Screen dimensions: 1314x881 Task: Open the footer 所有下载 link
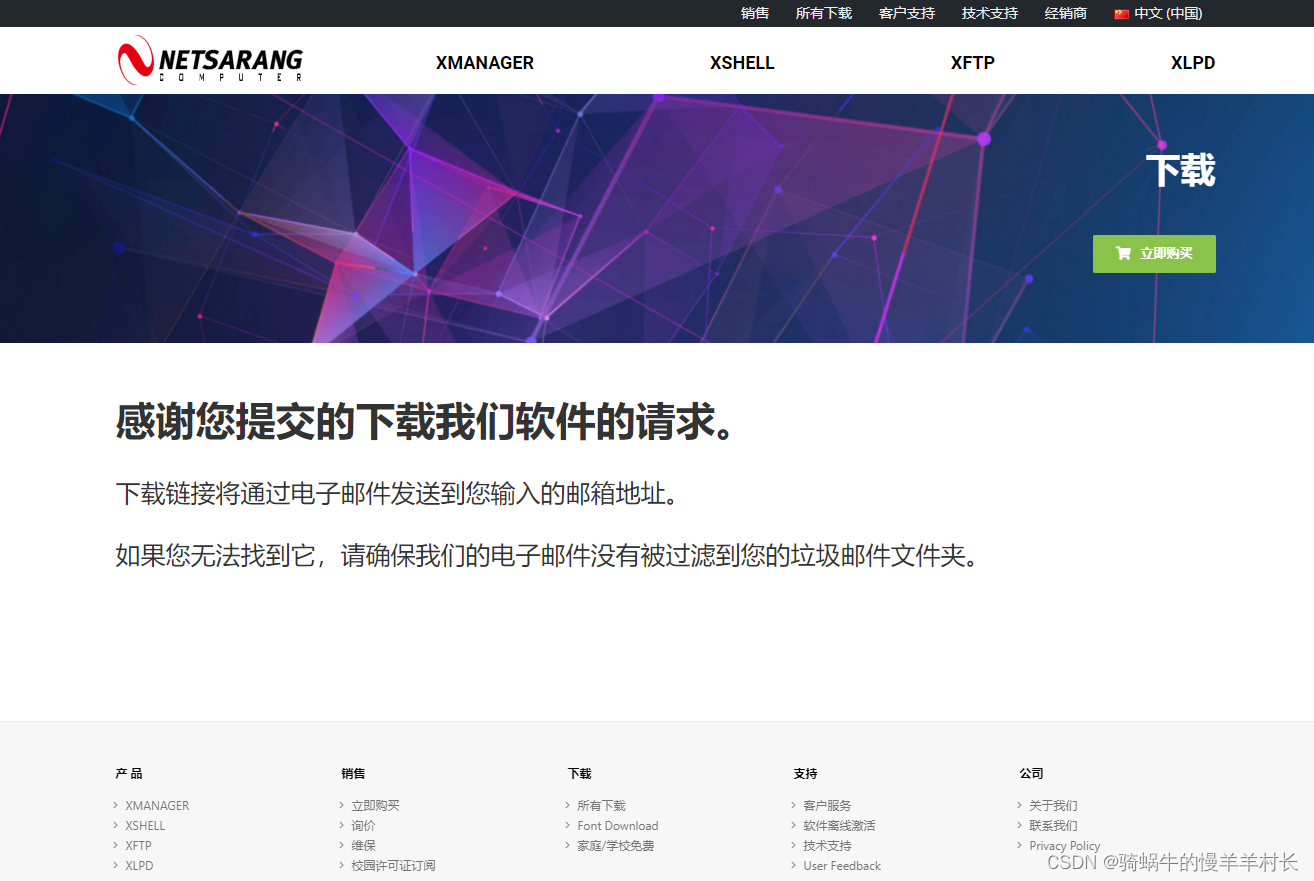coord(601,806)
